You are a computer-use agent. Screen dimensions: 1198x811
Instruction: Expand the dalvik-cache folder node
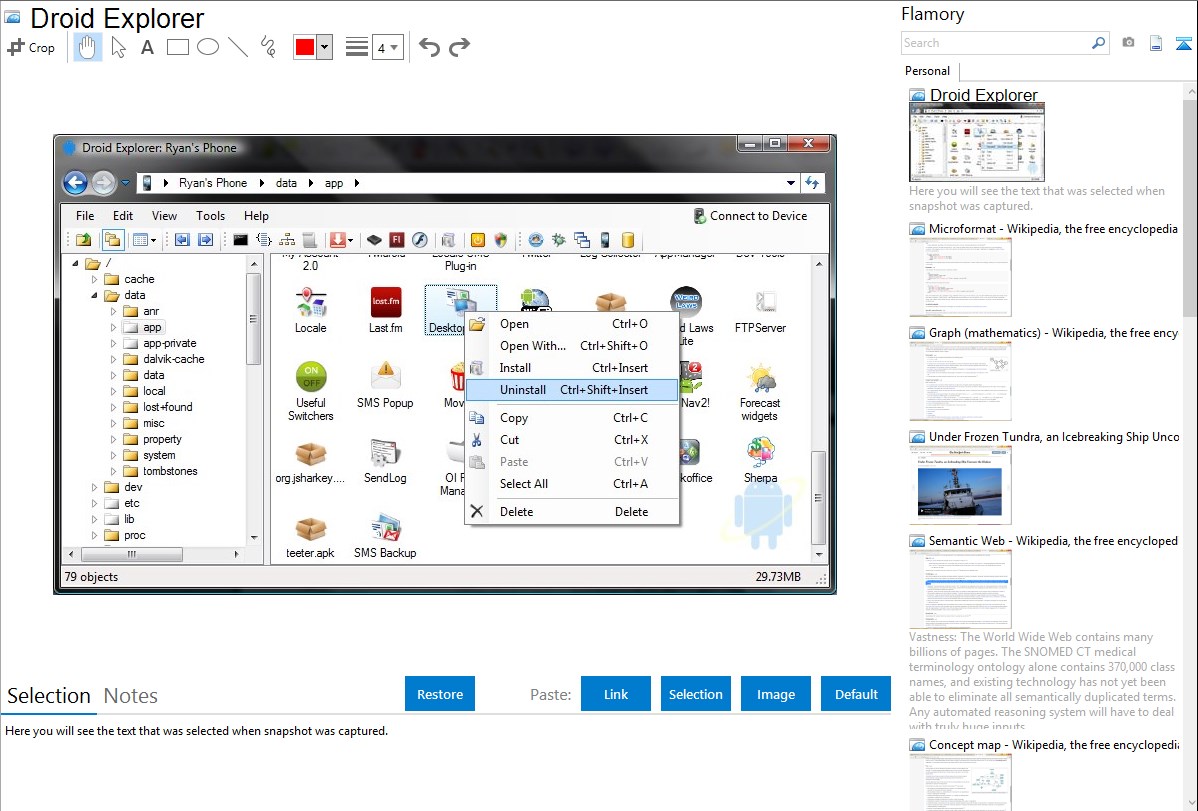point(114,359)
